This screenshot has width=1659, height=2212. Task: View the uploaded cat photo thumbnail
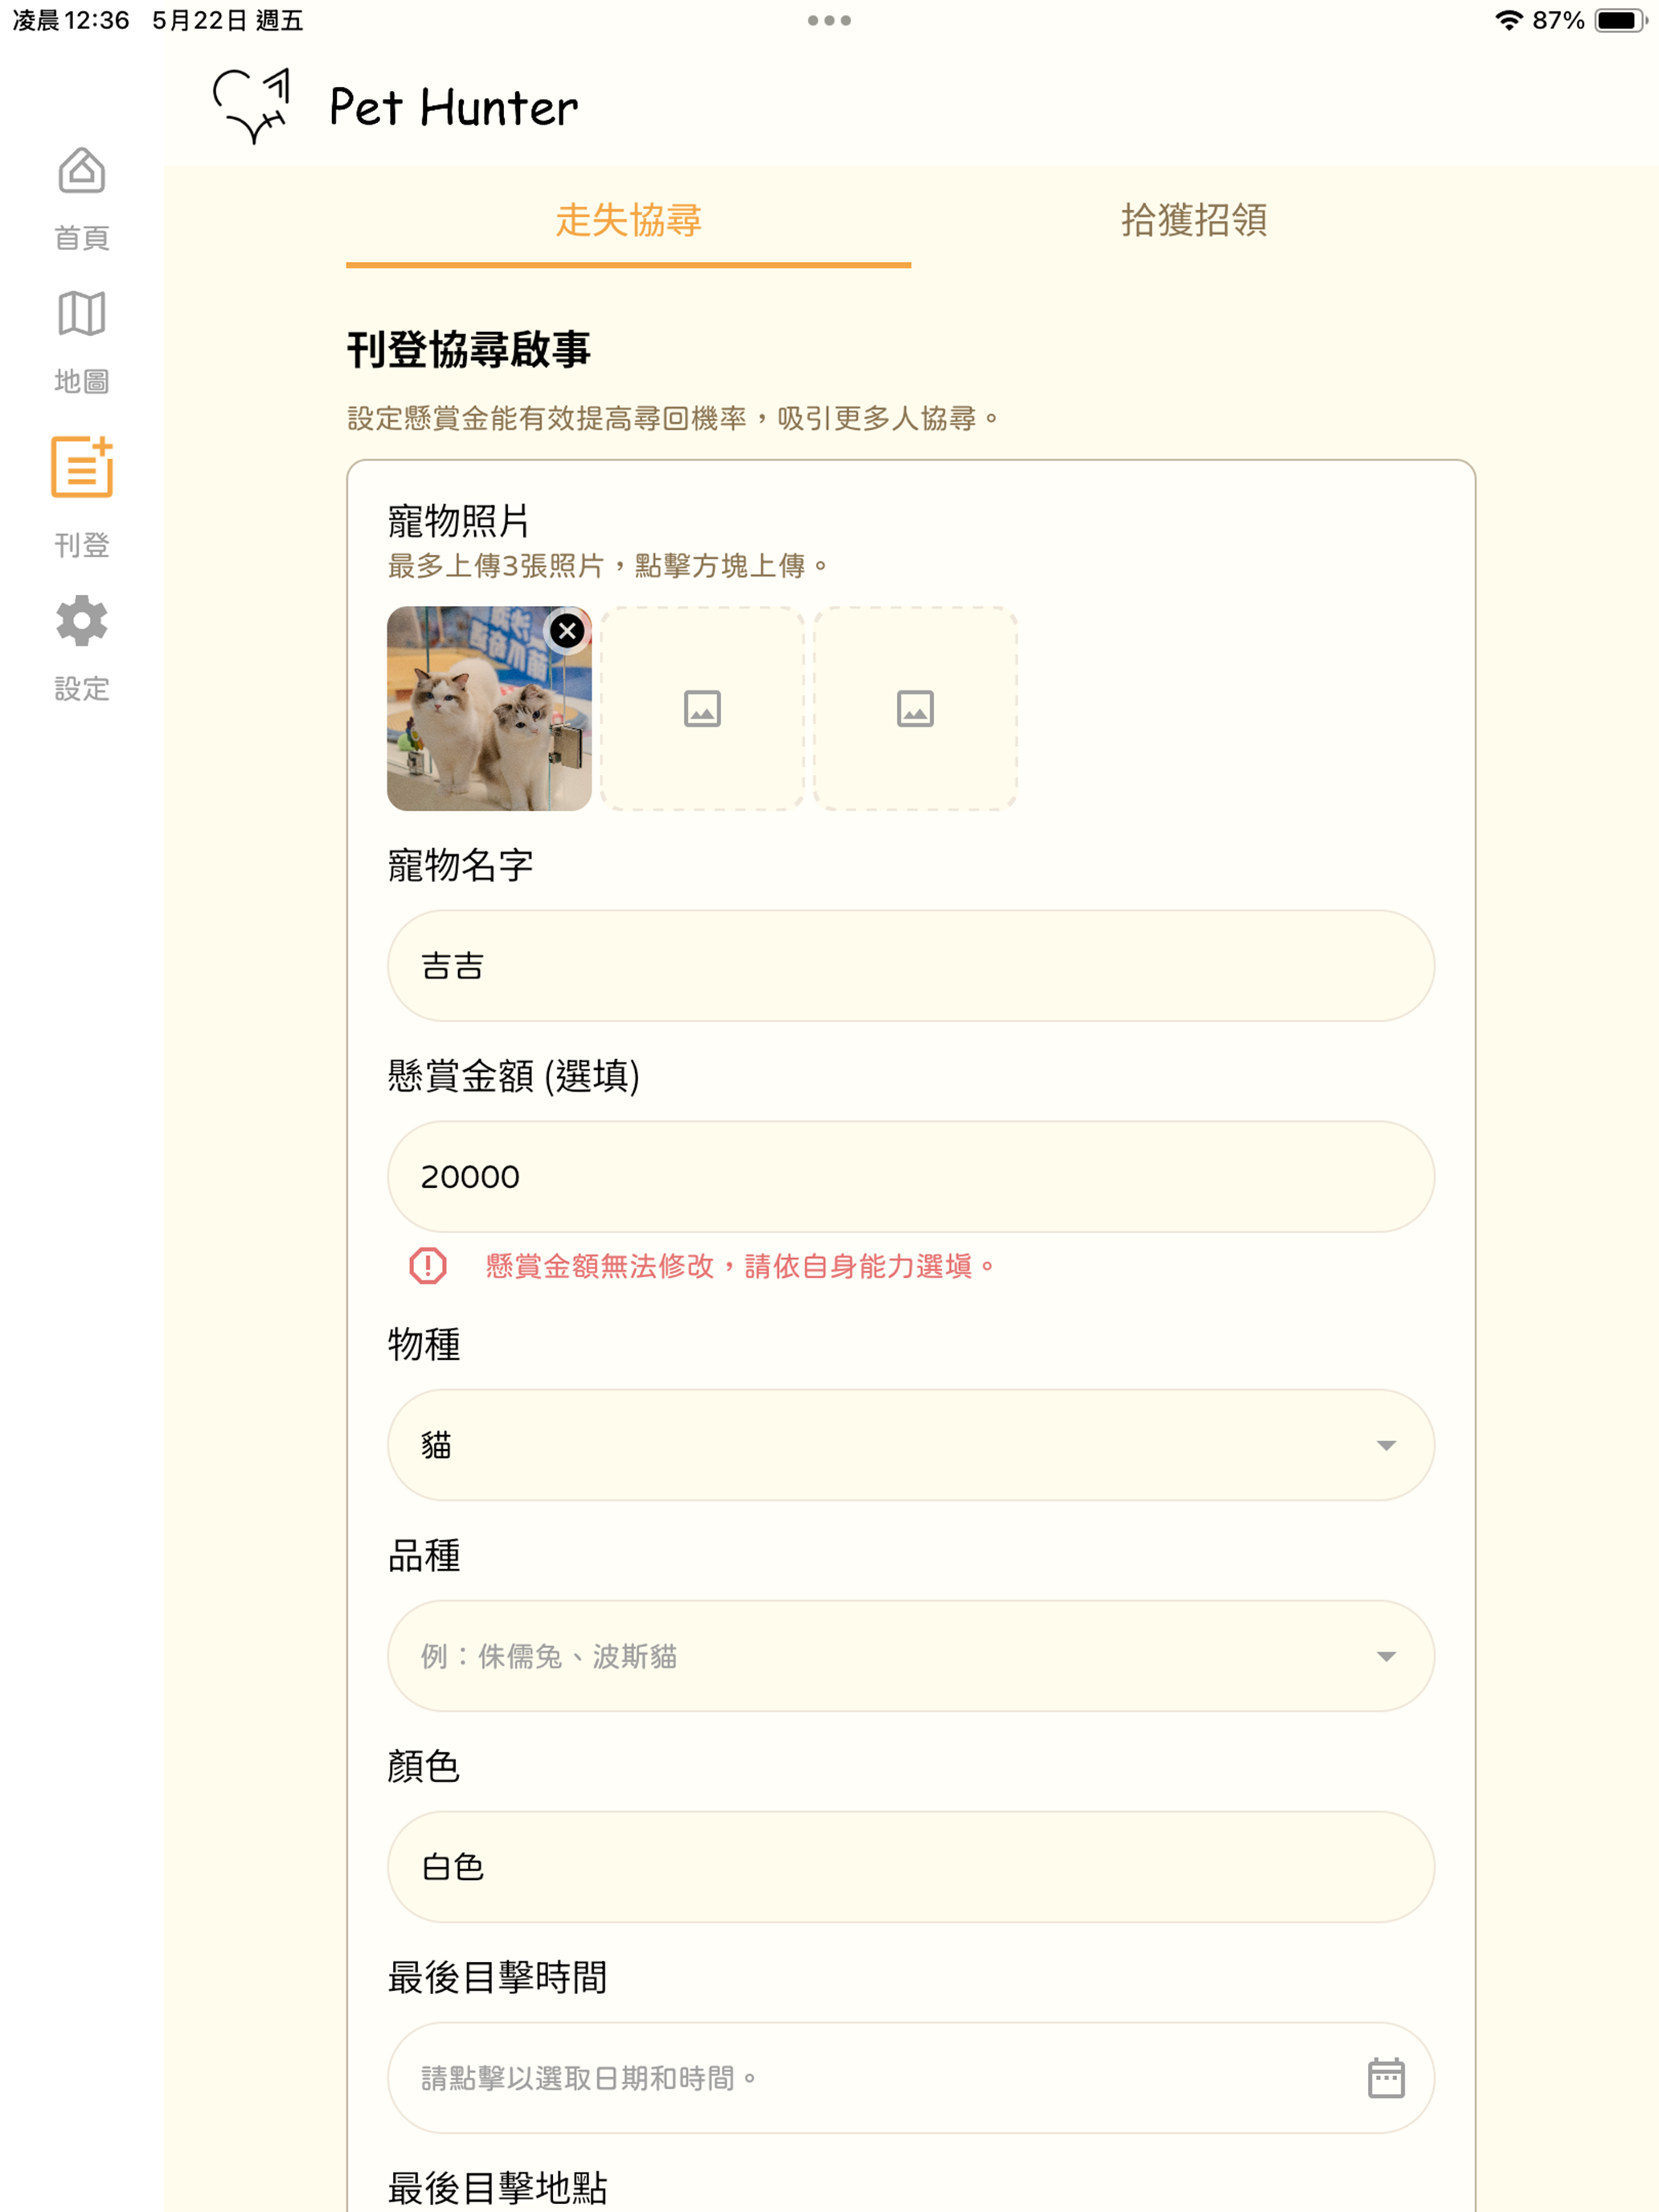489,708
